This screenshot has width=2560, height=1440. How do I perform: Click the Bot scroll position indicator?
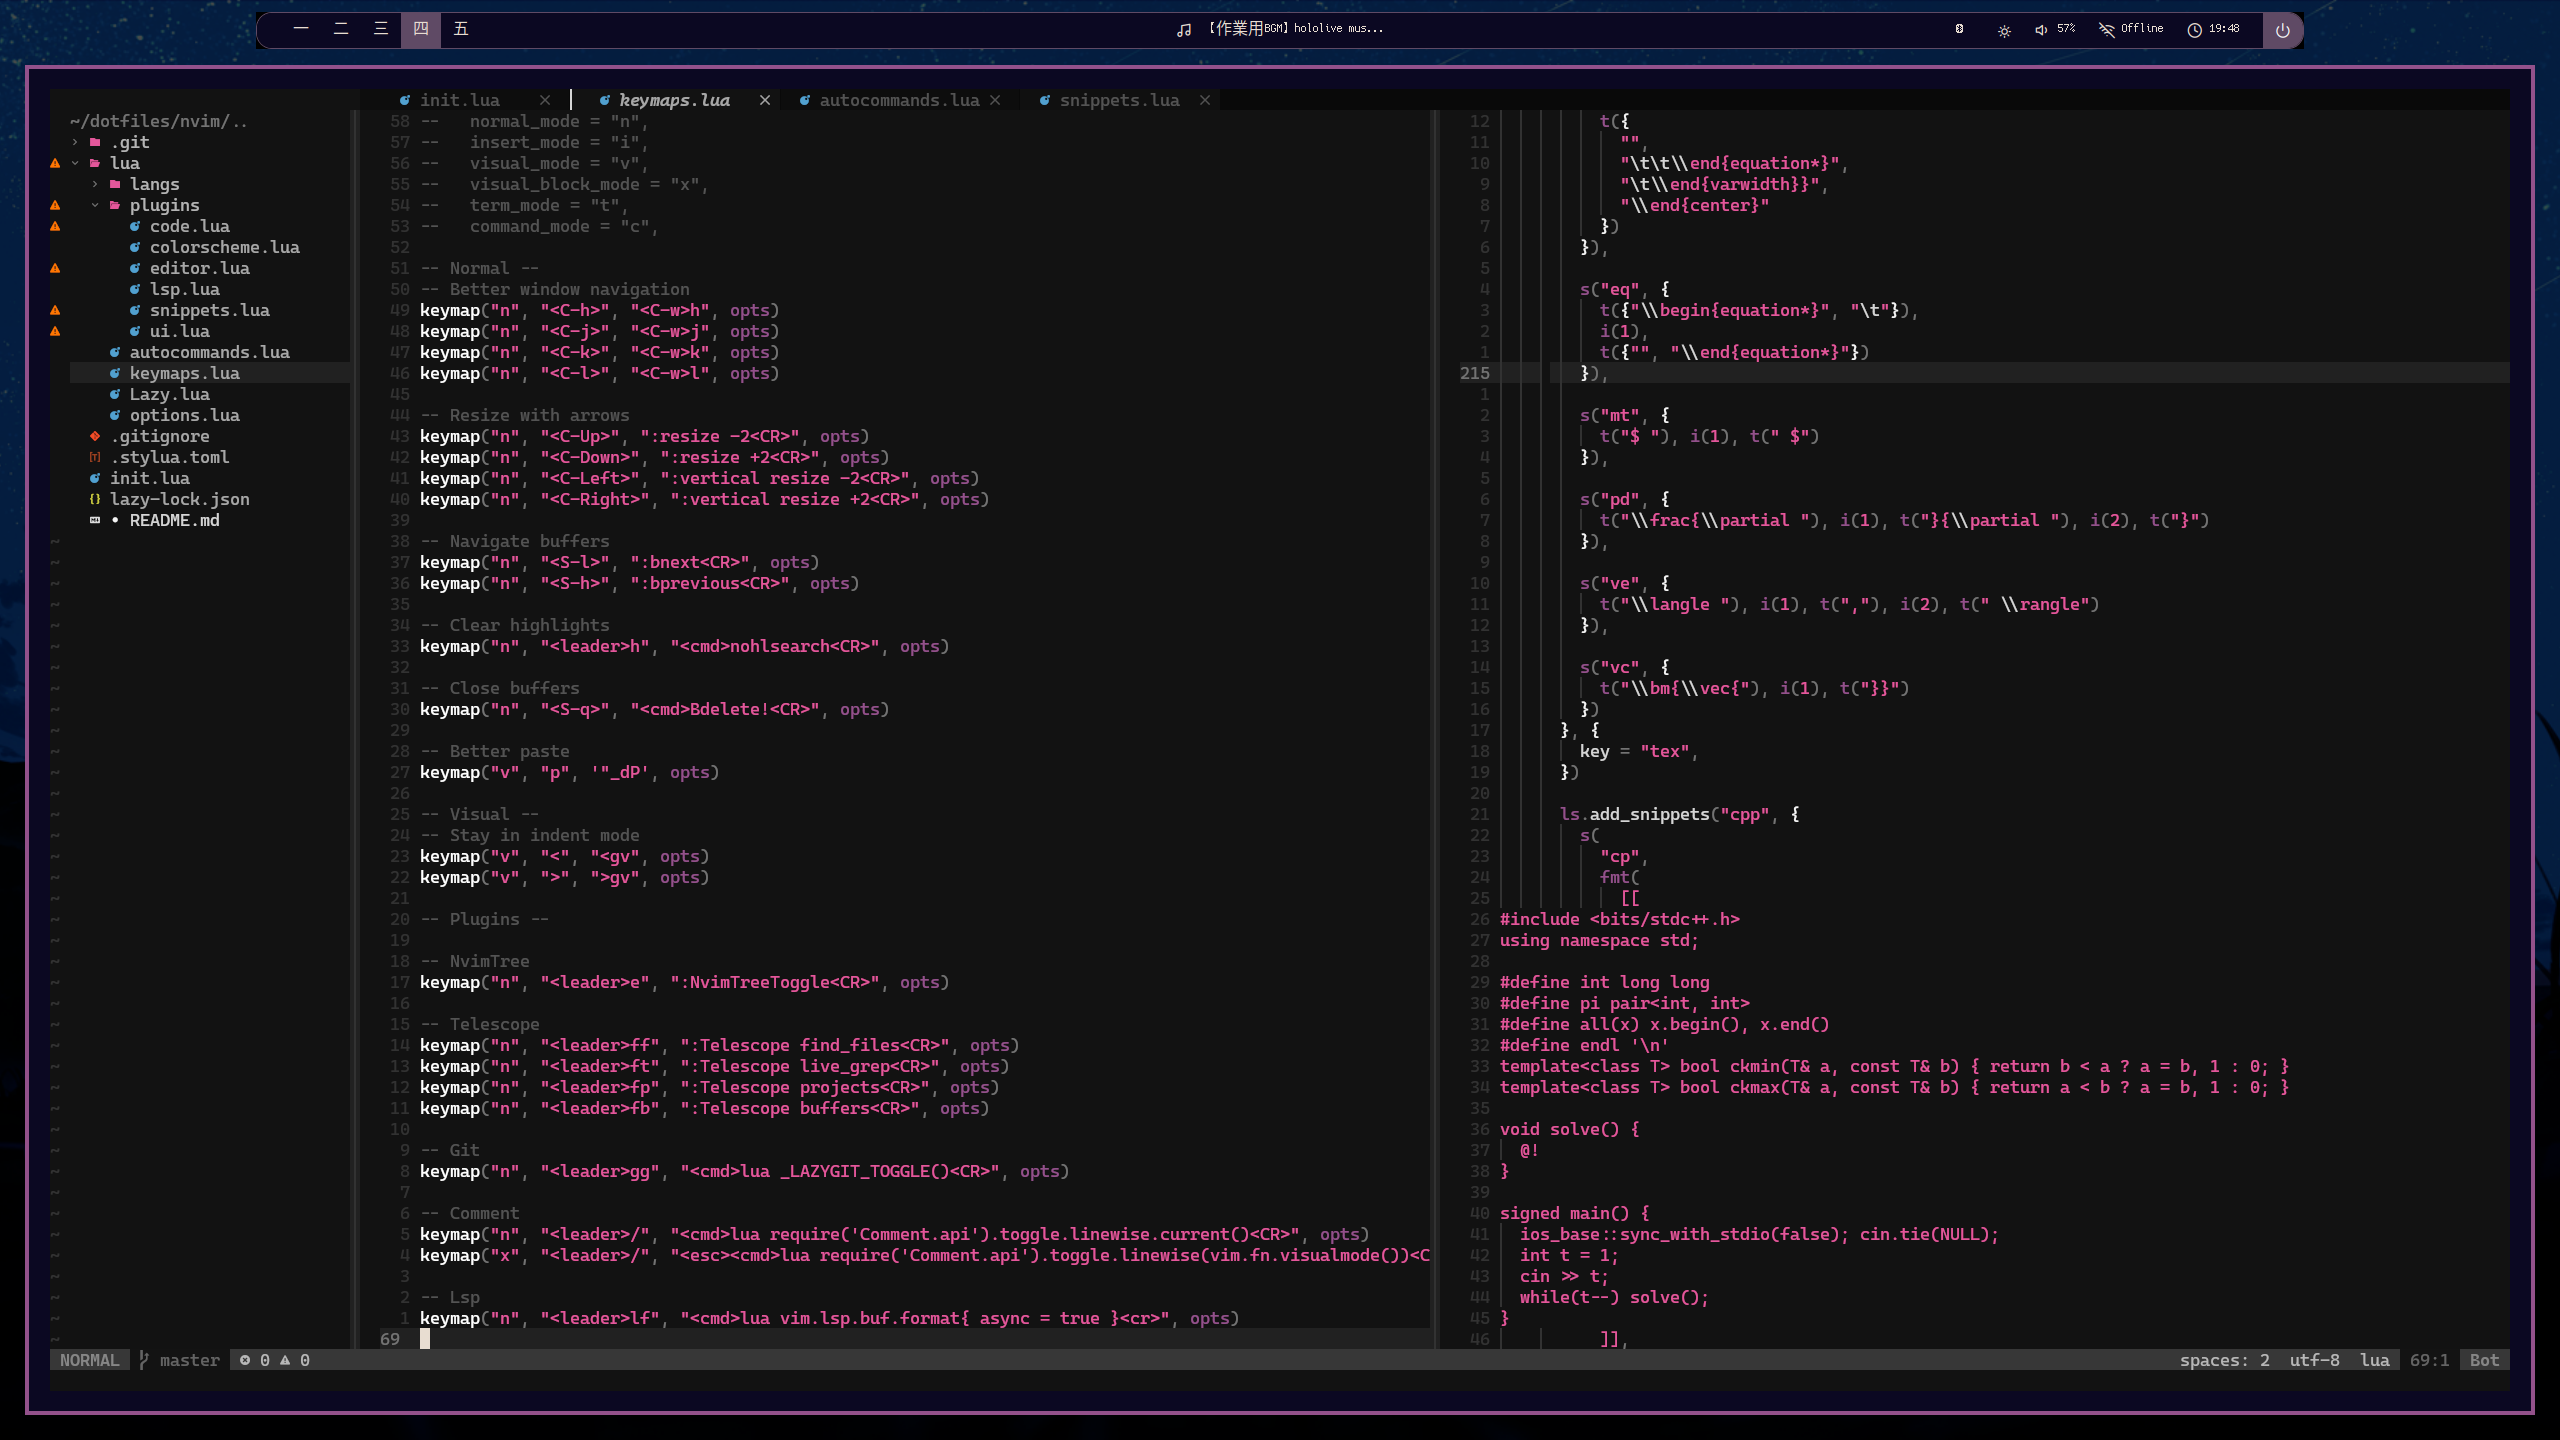tap(2485, 1360)
